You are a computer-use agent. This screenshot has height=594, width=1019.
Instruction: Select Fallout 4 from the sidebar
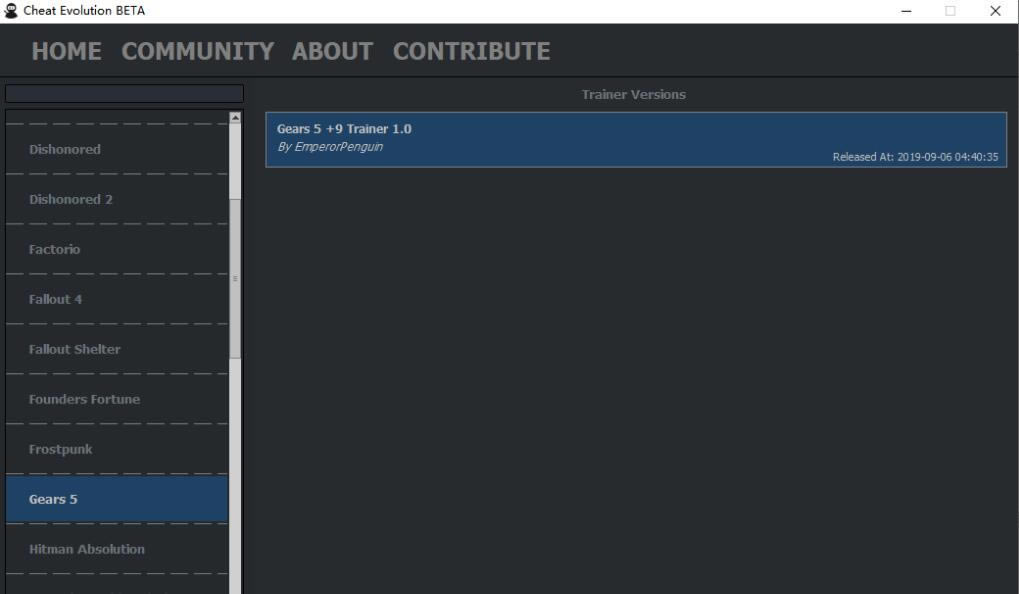point(117,299)
